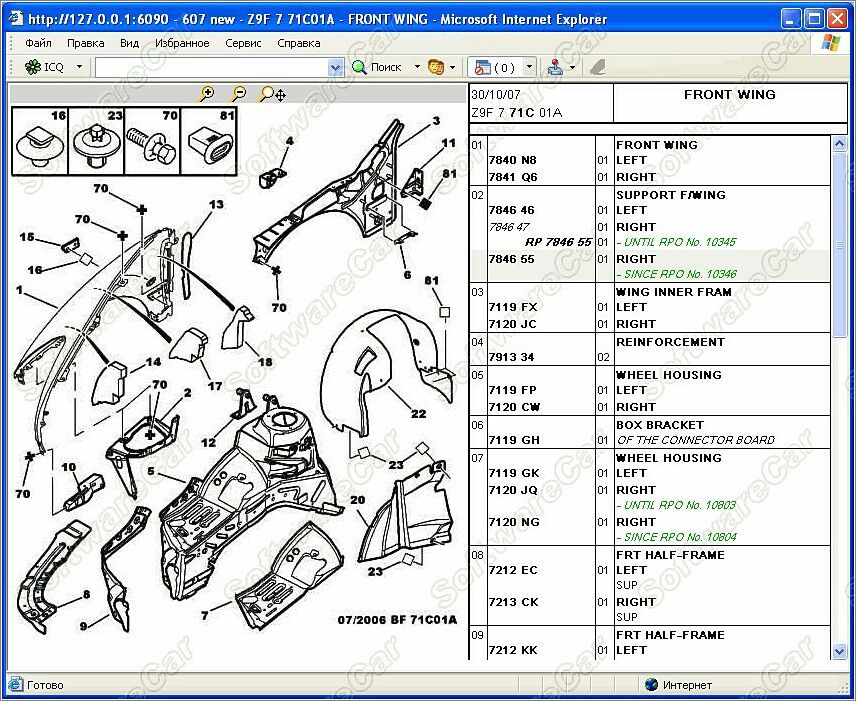Screen dimensions: 856x701
Task: Select the part 16 clip thumbnail
Action: (40, 141)
